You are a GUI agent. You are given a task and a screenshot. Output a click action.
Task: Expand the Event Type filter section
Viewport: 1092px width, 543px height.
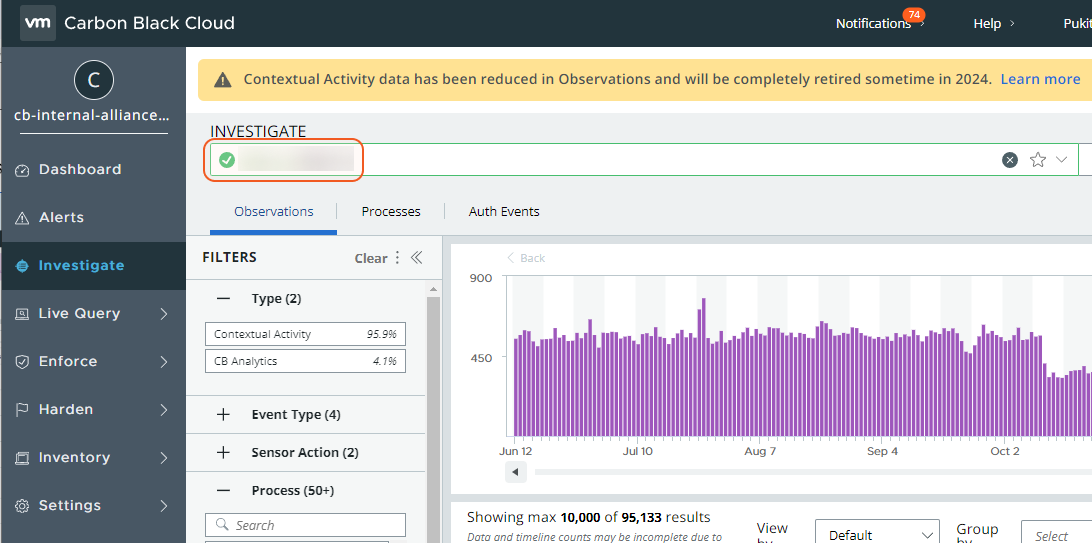pyautogui.click(x=223, y=415)
